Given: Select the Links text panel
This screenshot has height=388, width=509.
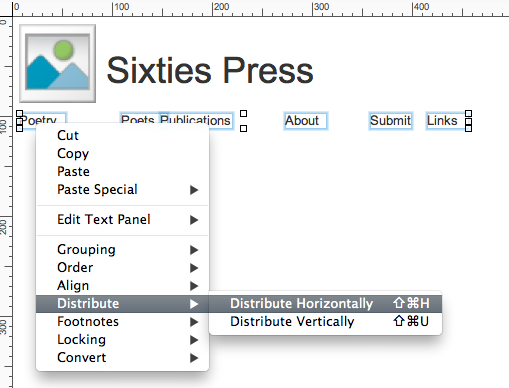Looking at the screenshot, I should (x=446, y=121).
